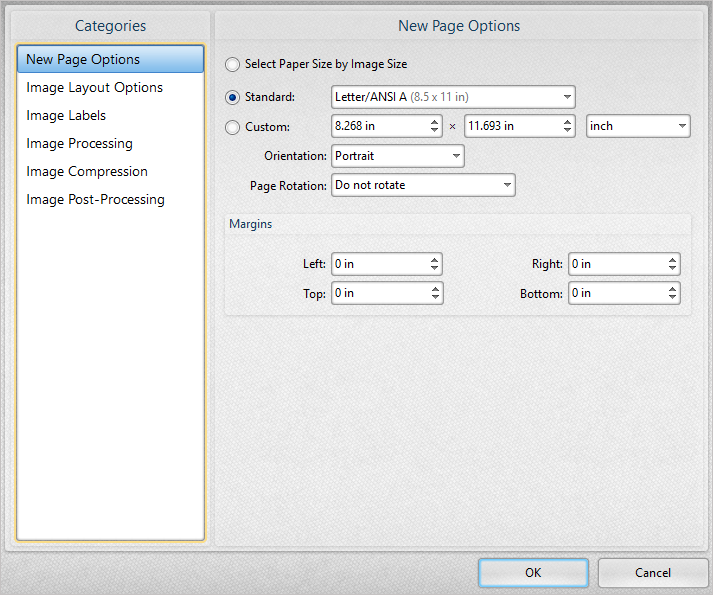Decrease custom height with down arrow

567,131
